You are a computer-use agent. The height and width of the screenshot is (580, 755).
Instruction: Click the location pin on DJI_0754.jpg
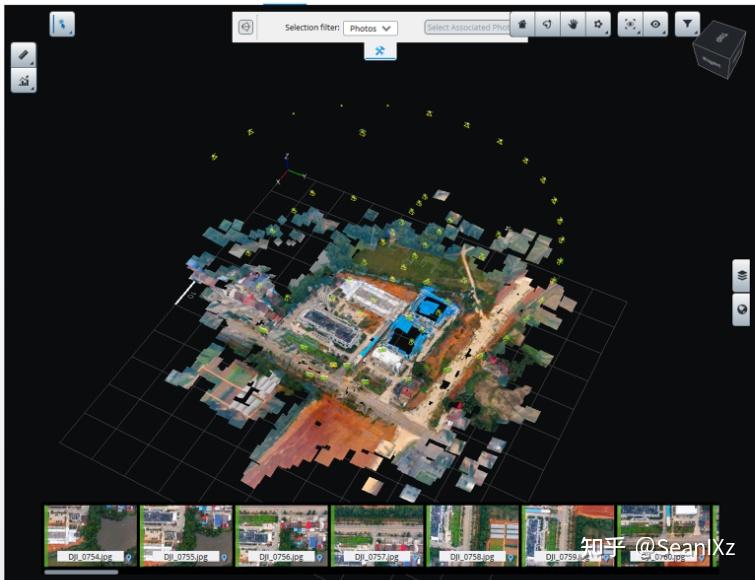[x=129, y=557]
